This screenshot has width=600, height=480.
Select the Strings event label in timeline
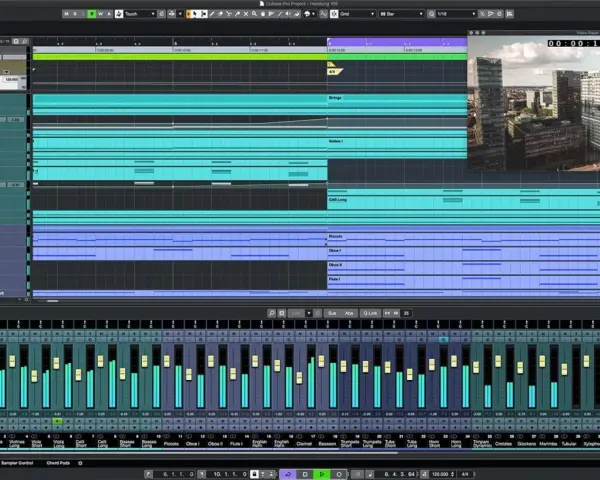(335, 98)
